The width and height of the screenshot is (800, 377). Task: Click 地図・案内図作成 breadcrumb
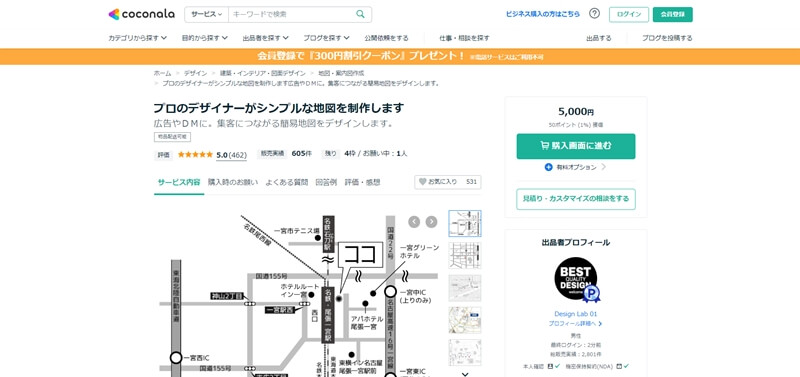pos(341,73)
